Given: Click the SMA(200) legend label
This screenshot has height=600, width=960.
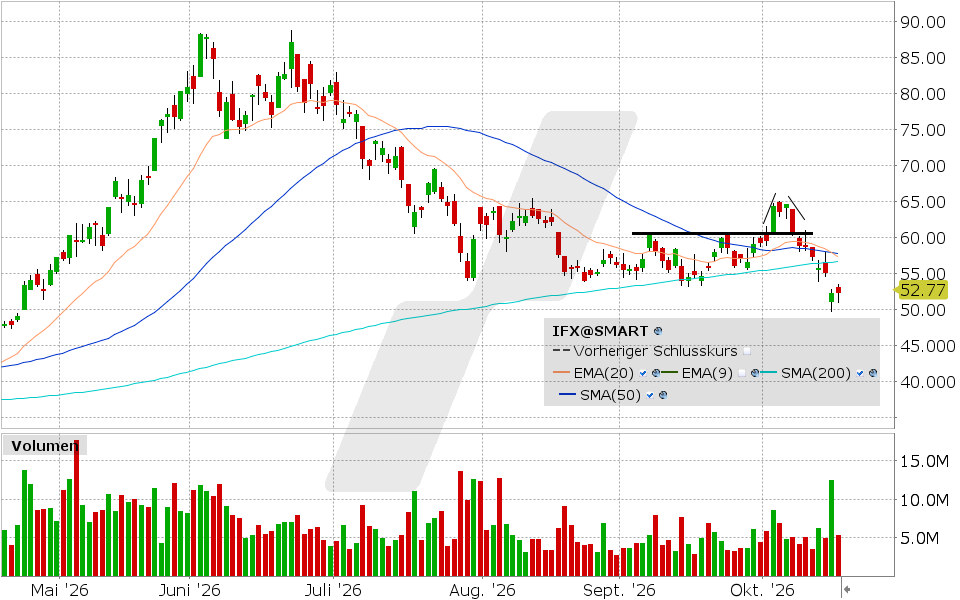Looking at the screenshot, I should 816,373.
